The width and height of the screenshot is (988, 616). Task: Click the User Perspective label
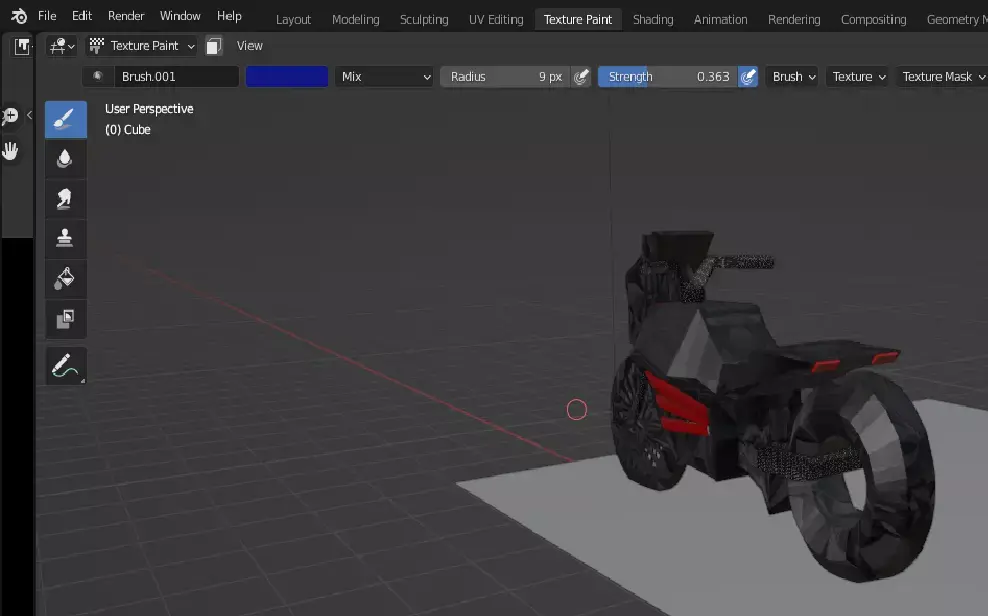point(149,108)
